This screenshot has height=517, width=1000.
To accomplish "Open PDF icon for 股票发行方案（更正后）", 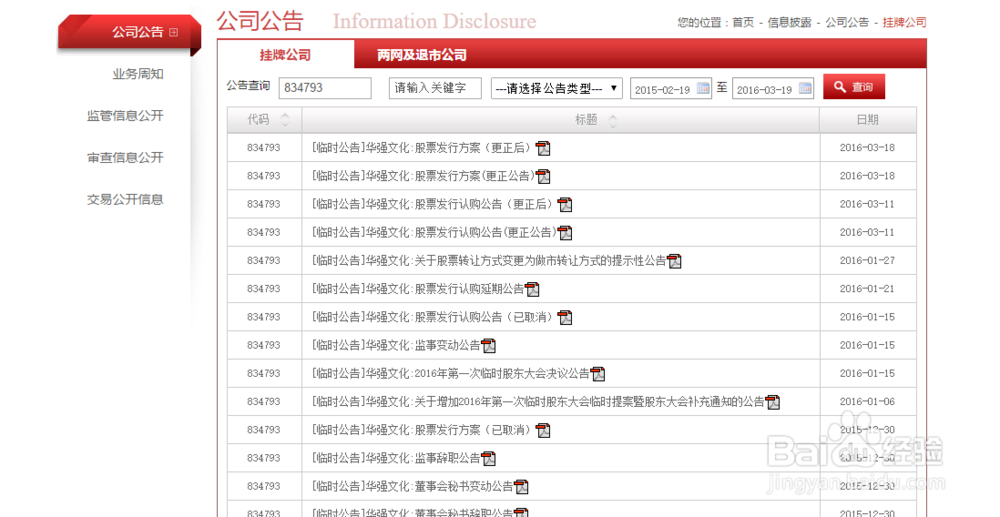I will [543, 148].
